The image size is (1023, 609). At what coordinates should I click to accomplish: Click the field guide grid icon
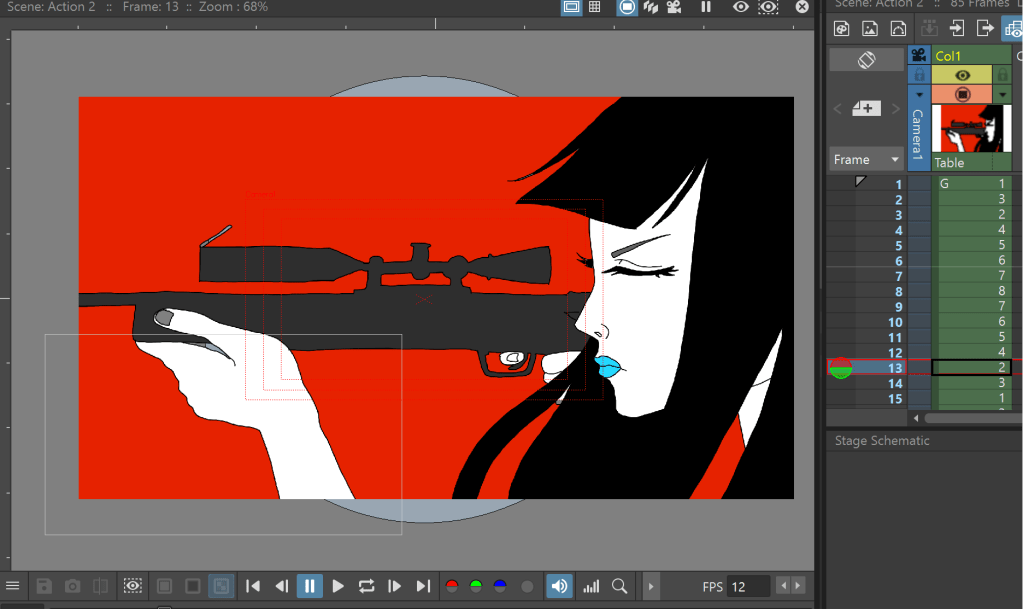tap(595, 7)
